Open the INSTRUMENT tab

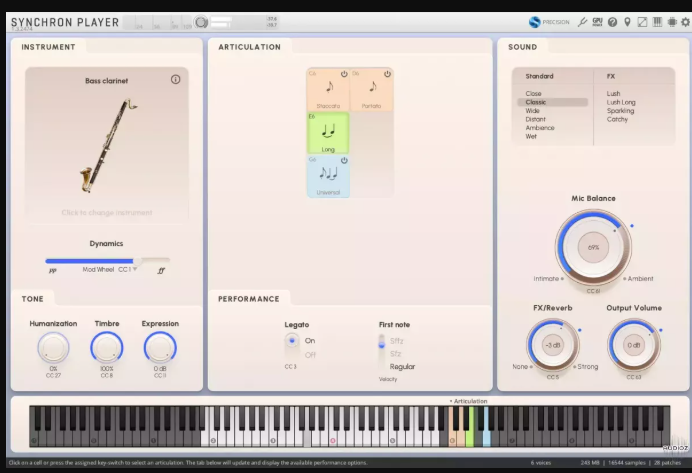[x=48, y=47]
